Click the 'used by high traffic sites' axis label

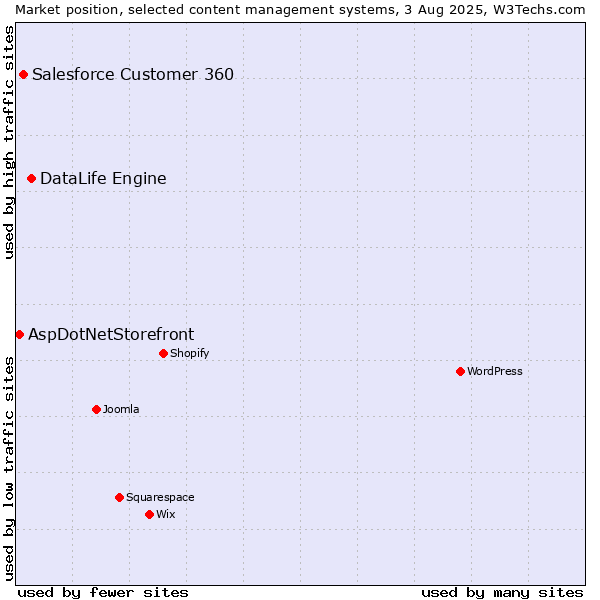click(9, 143)
